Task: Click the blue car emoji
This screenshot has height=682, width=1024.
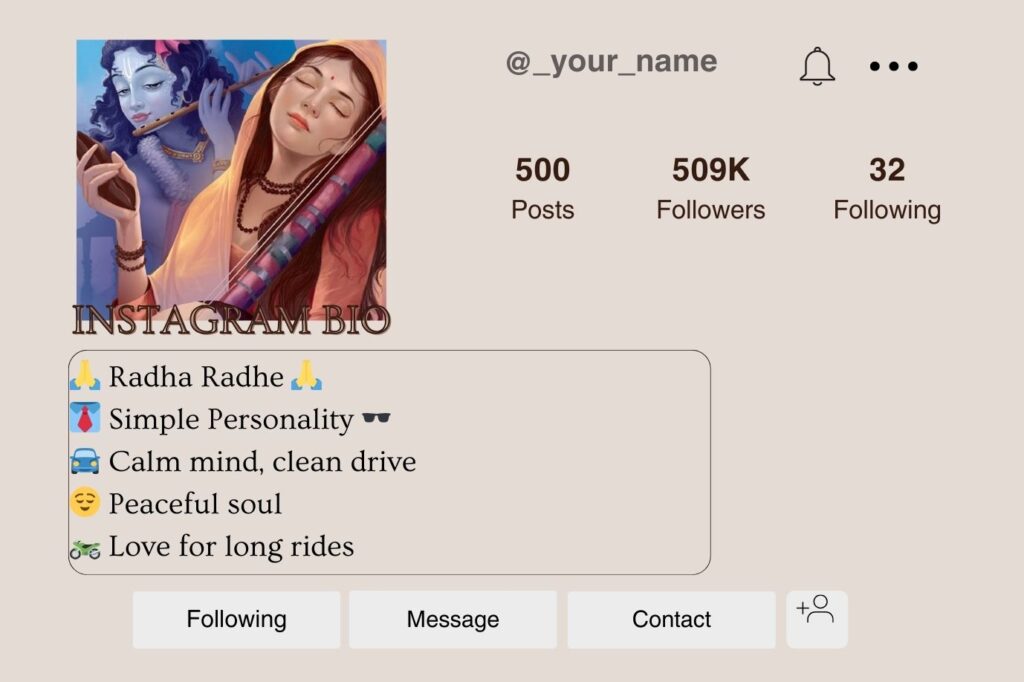Action: coord(86,461)
